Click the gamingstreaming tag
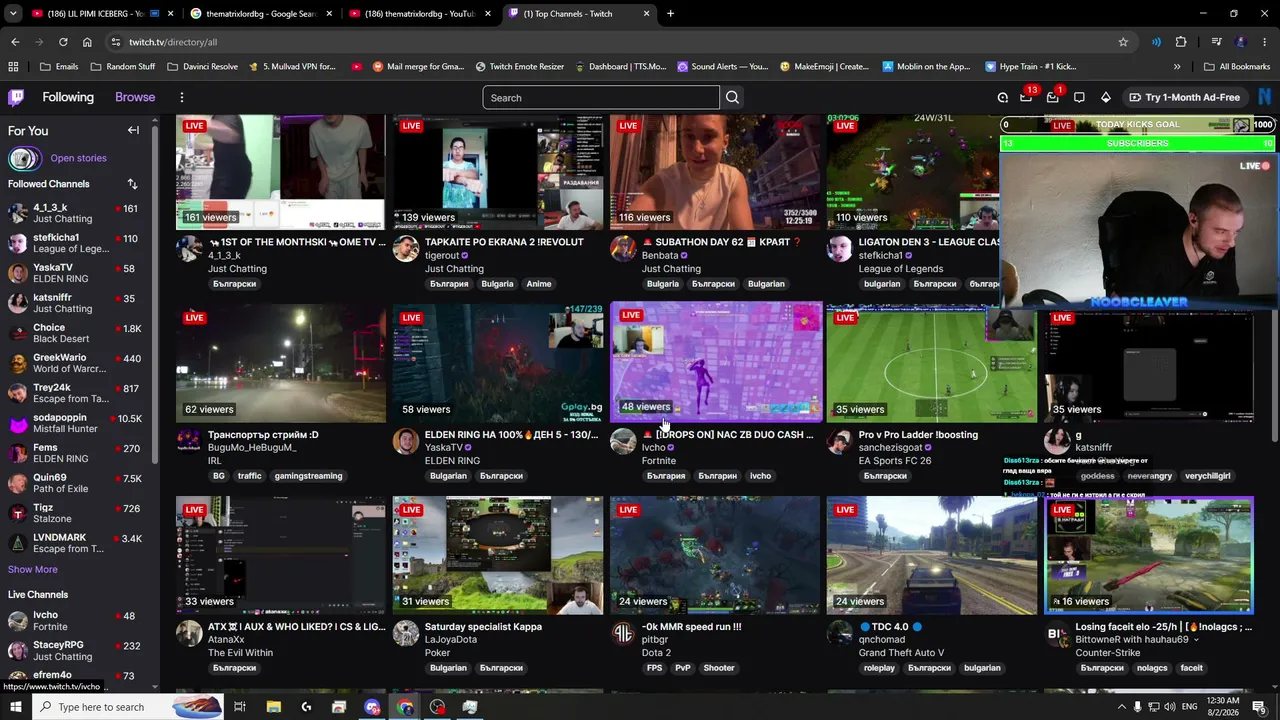This screenshot has width=1280, height=720. pyautogui.click(x=308, y=476)
